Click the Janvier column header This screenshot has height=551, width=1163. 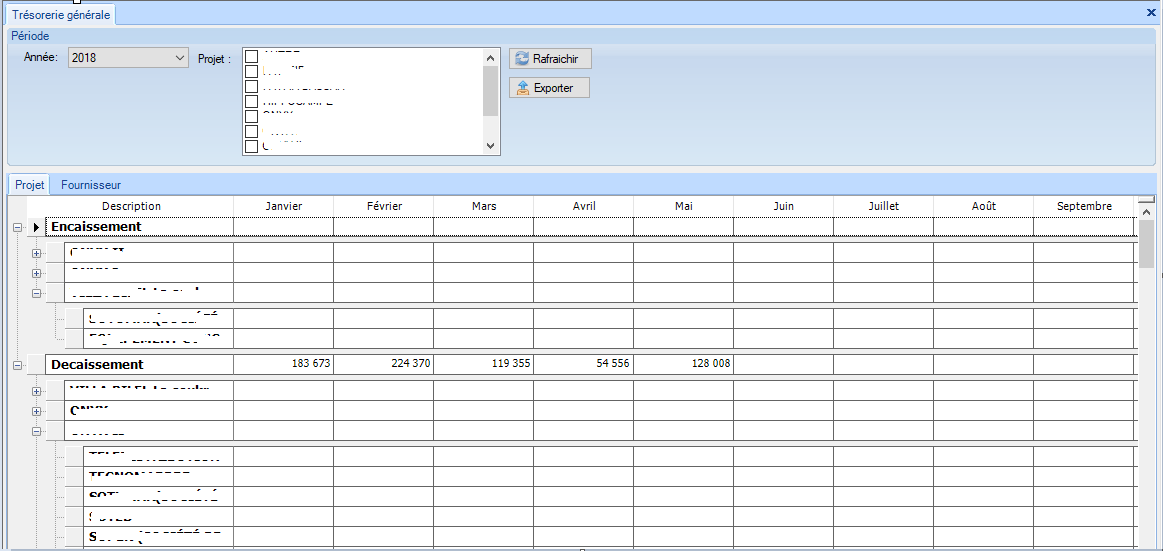point(283,206)
